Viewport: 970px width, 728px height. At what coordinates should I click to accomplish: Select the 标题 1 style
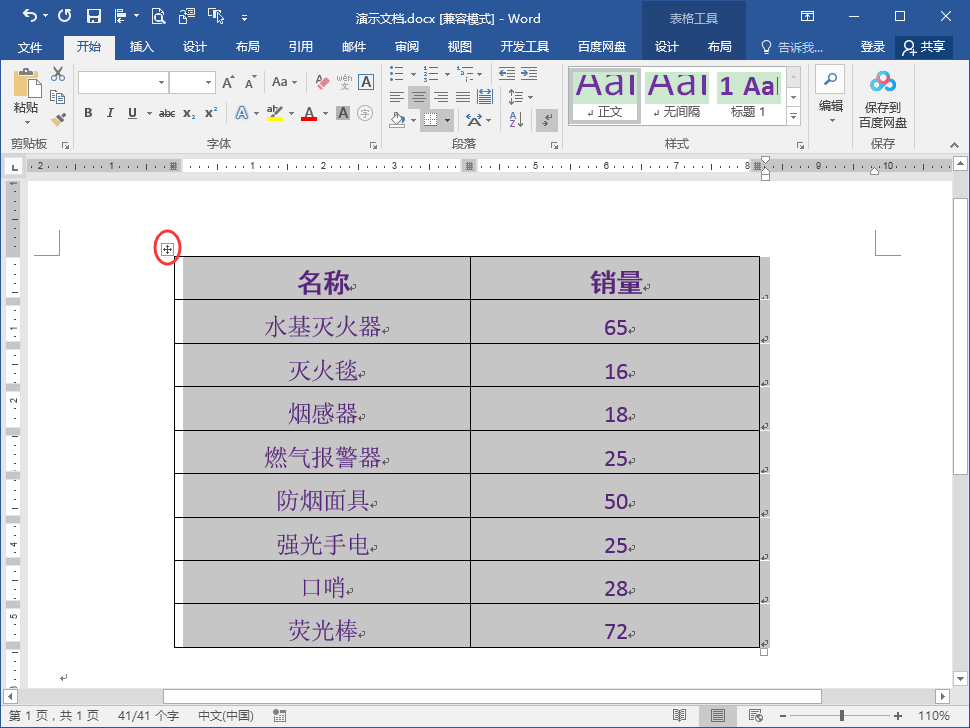click(749, 96)
